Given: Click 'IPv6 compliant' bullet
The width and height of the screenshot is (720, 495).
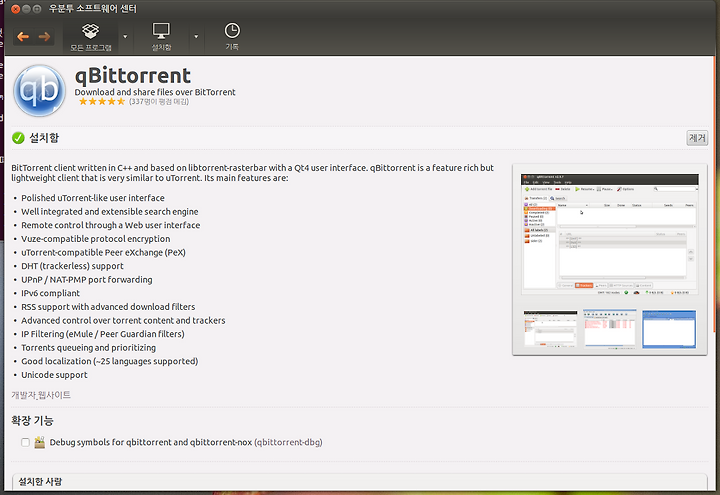Looking at the screenshot, I should coord(51,293).
